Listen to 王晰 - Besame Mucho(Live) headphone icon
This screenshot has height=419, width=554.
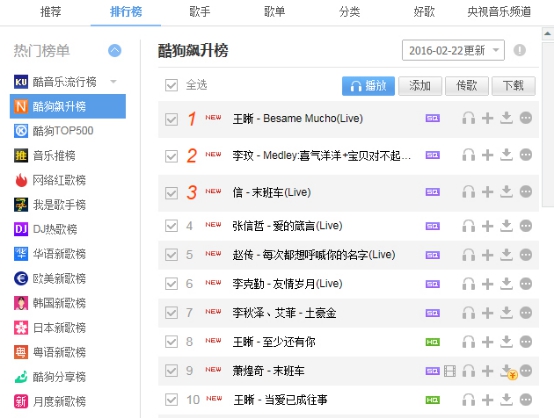[468, 118]
